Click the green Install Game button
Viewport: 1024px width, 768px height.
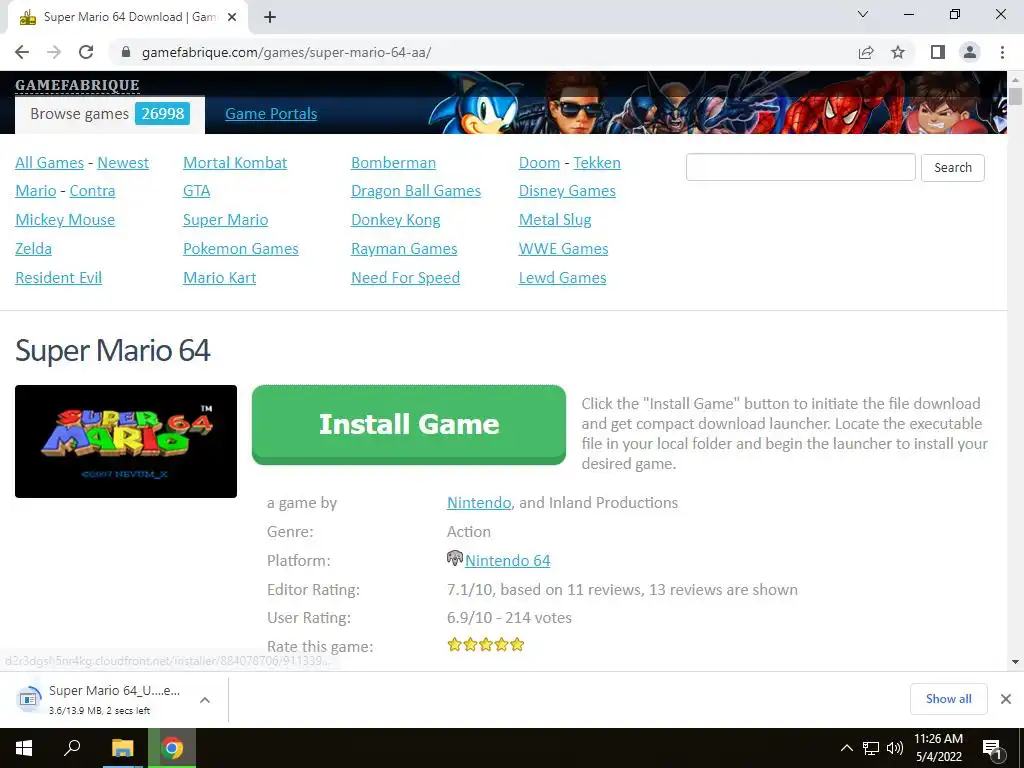click(409, 424)
